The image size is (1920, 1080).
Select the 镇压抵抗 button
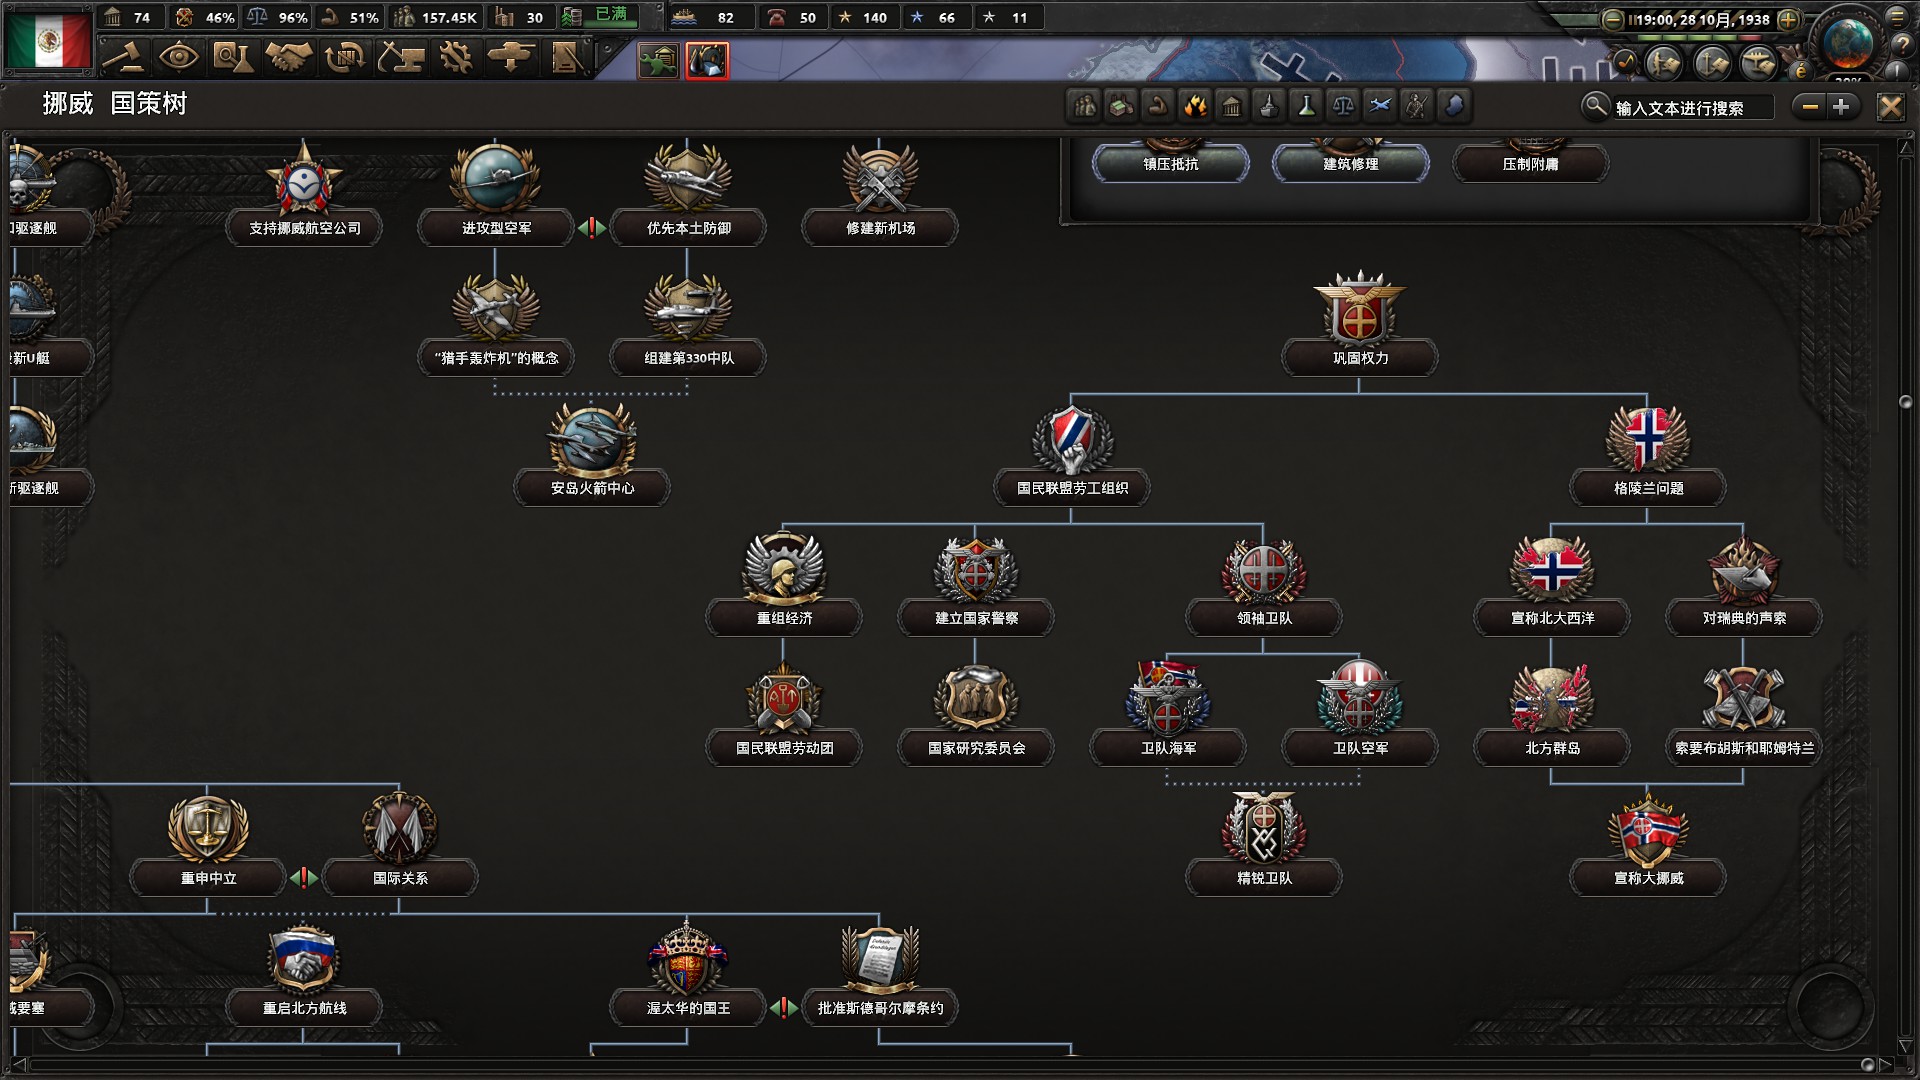pos(1171,164)
